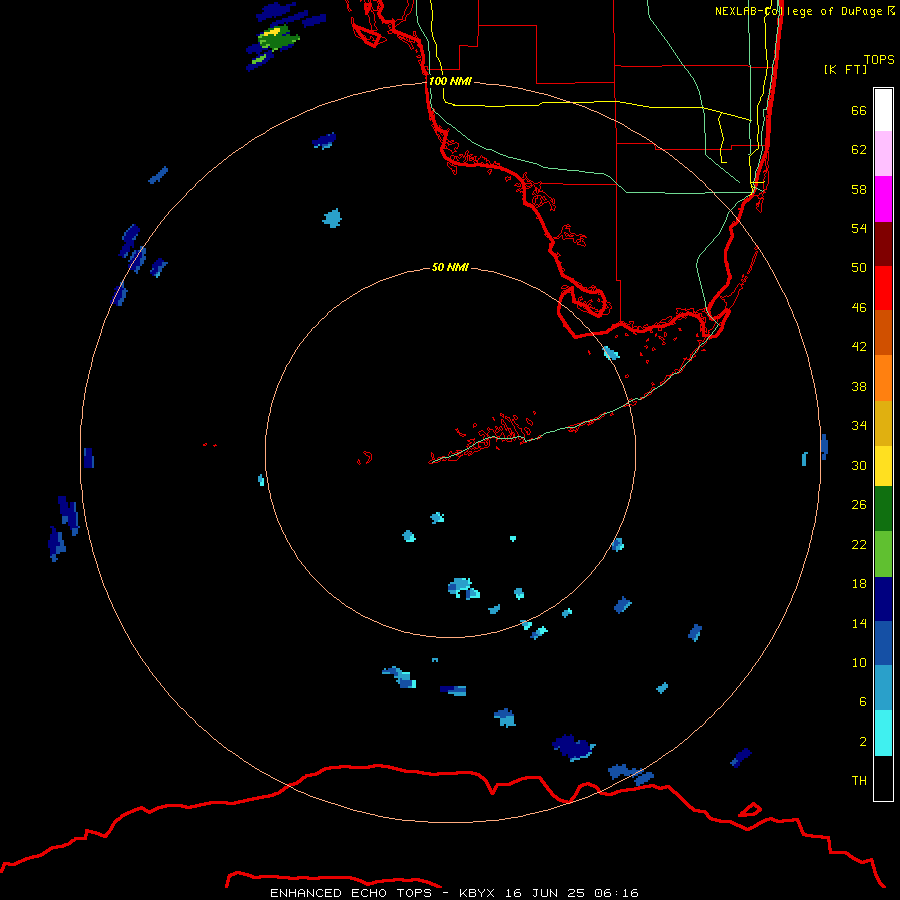This screenshot has height=900, width=900.
Task: Click the black TH threshold swatch
Action: click(x=883, y=778)
